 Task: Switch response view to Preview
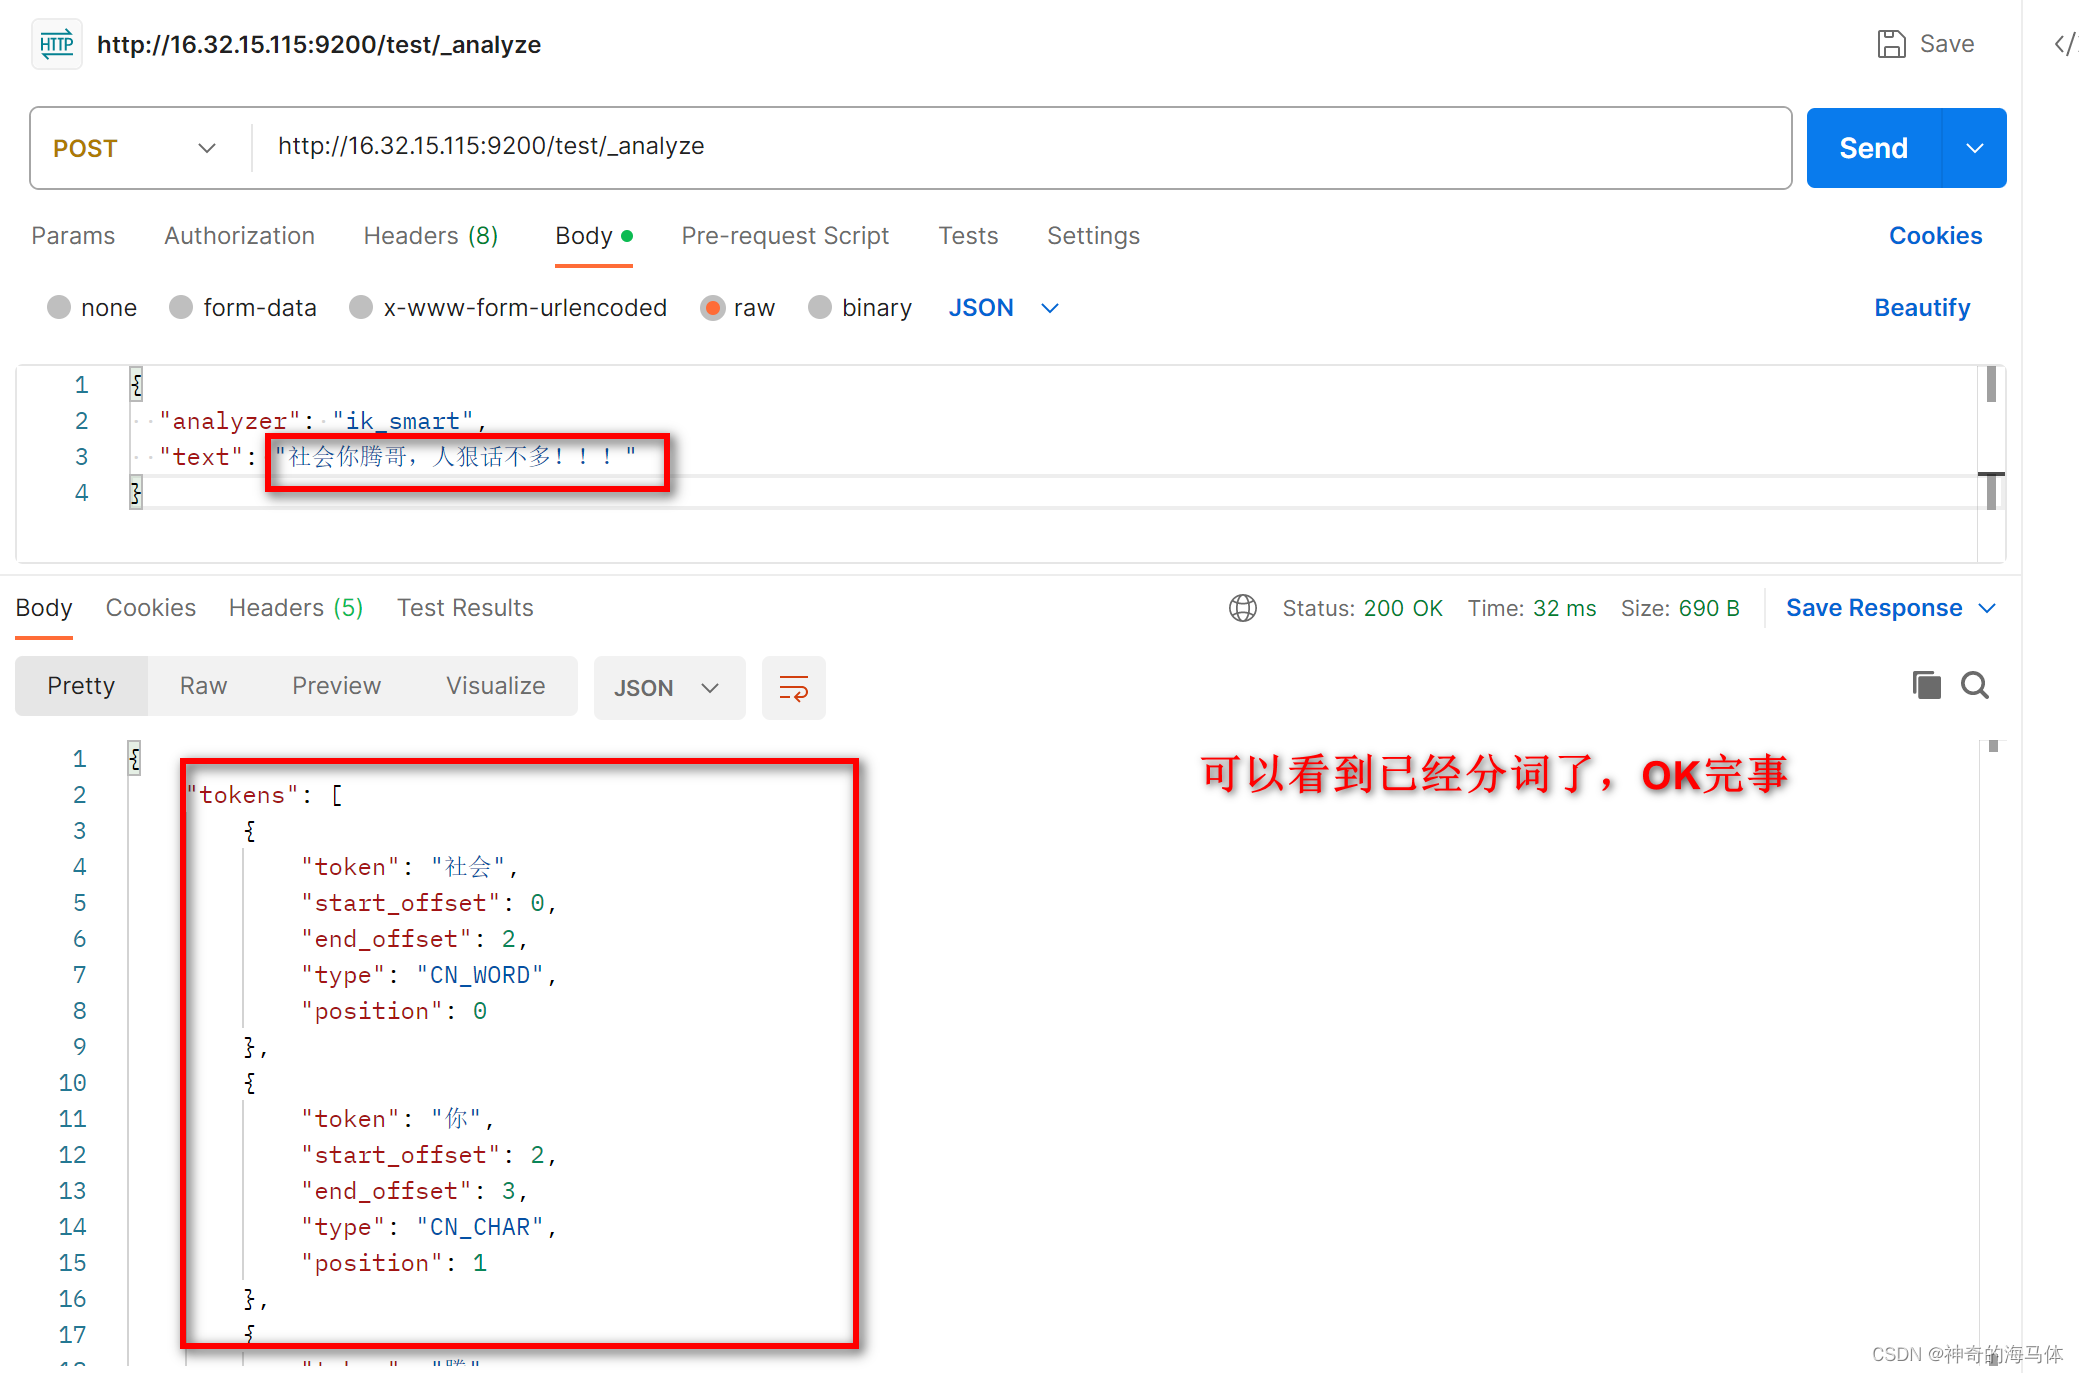pyautogui.click(x=336, y=686)
